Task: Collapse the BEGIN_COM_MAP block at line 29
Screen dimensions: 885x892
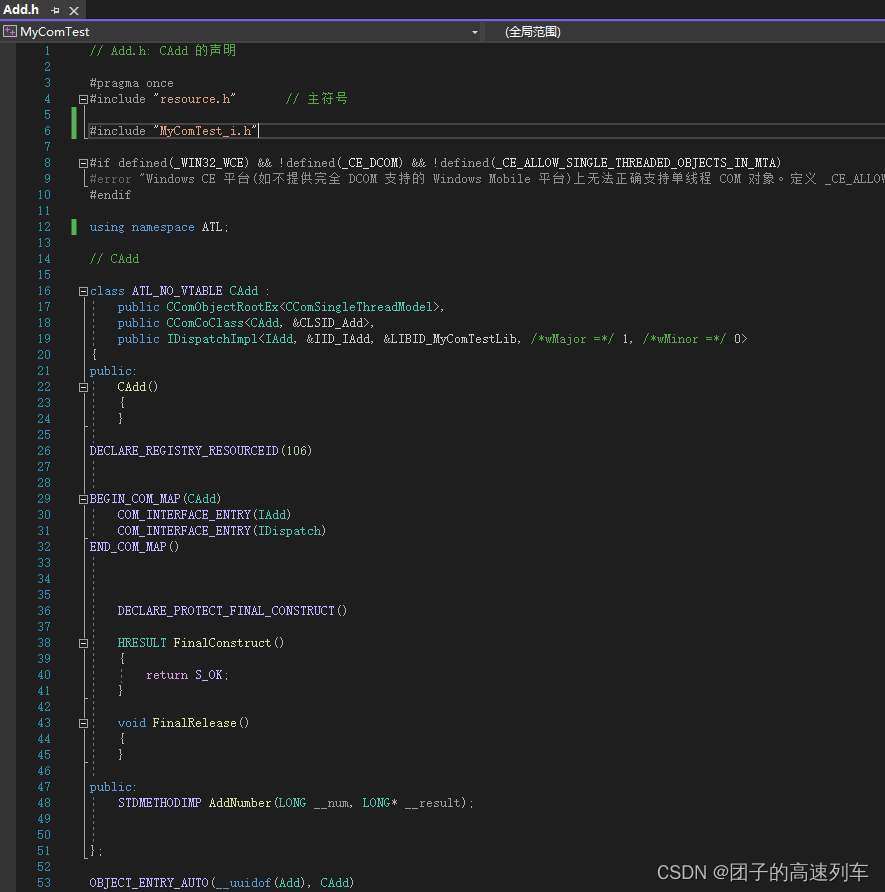Action: 83,499
